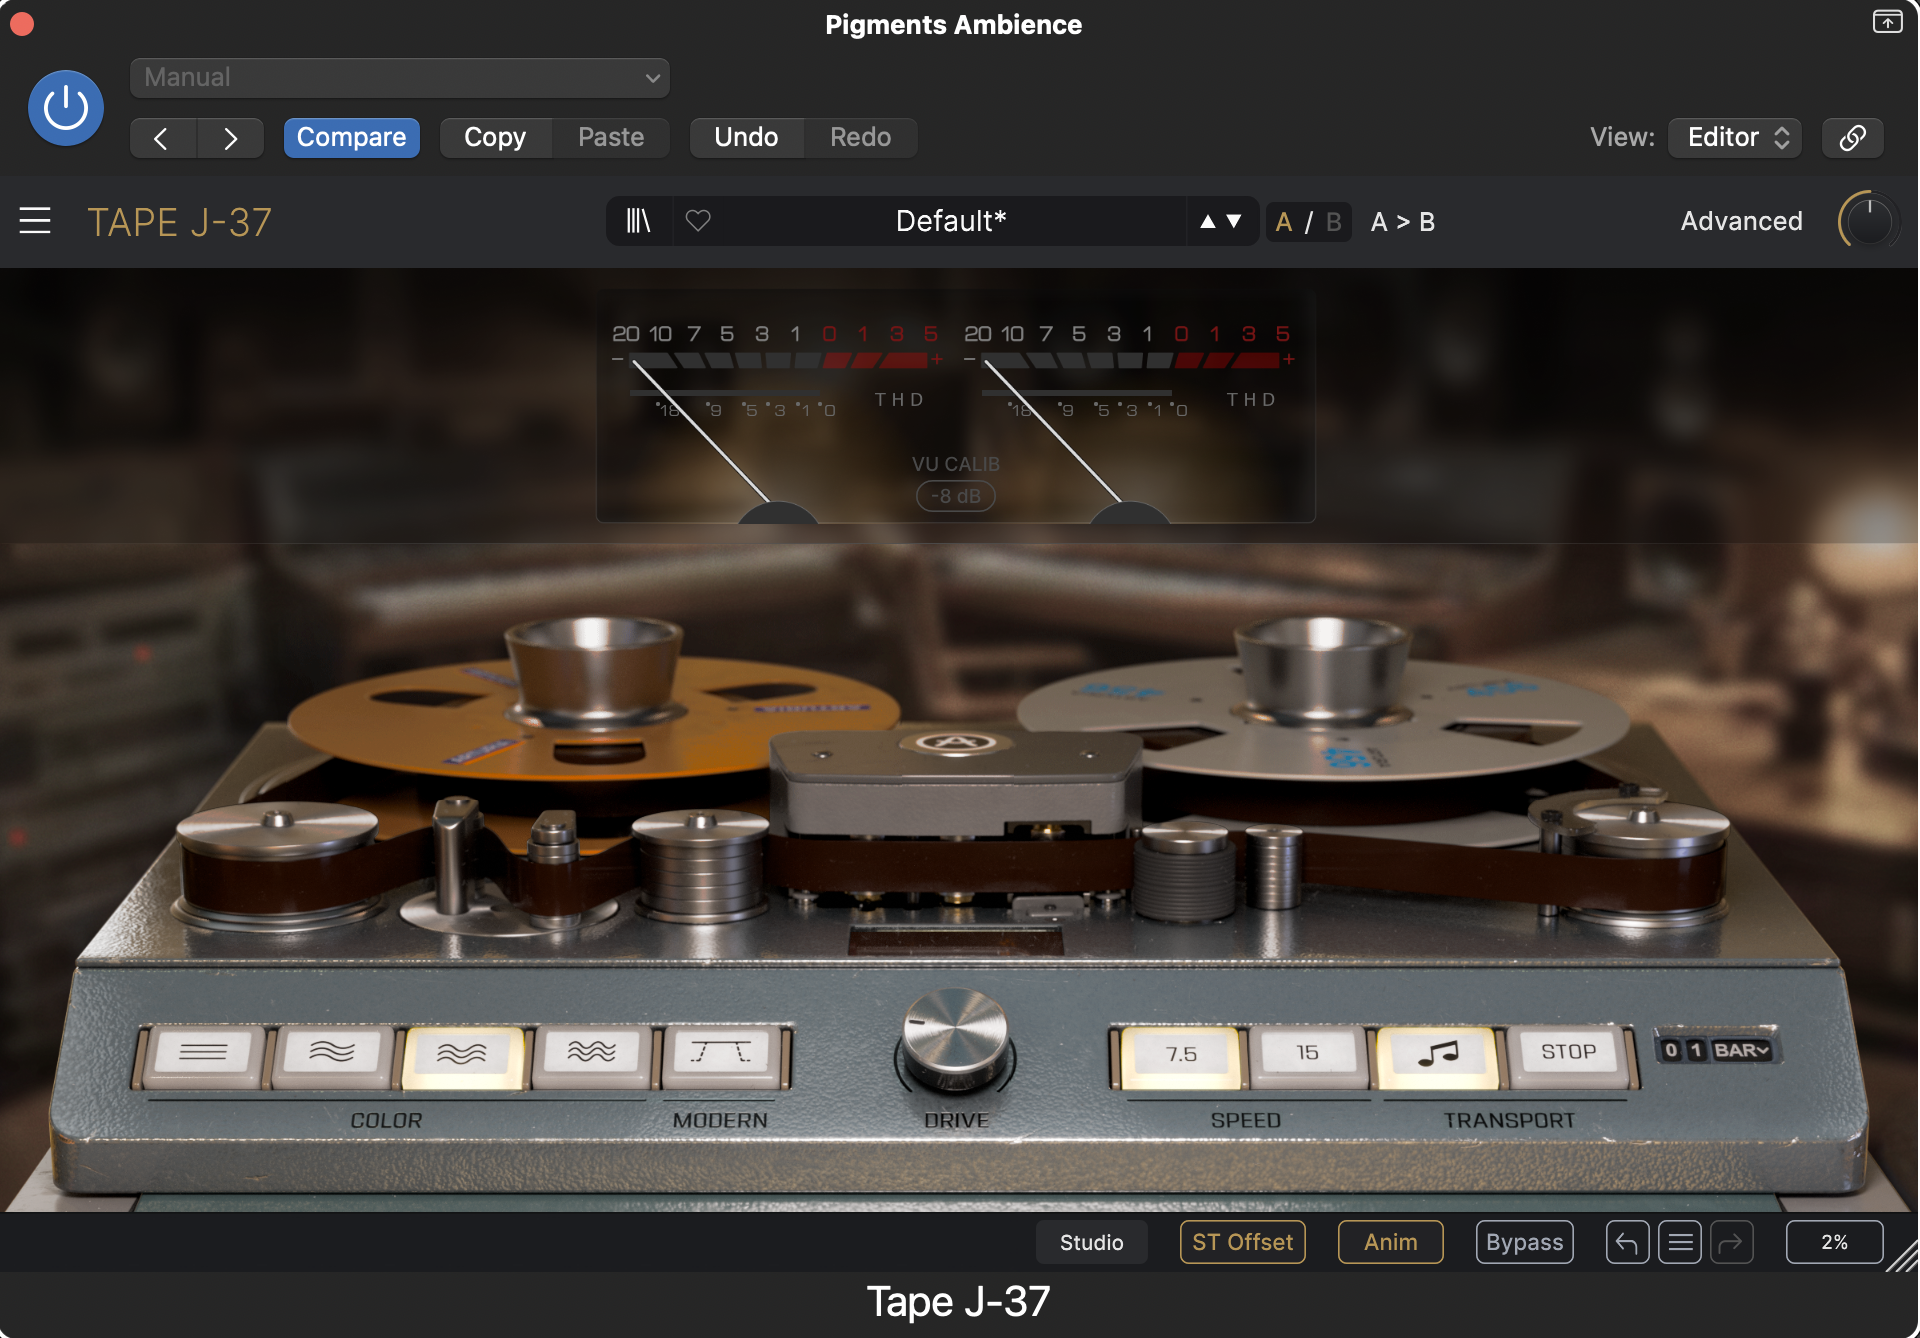Select previous preset with up triangle

tap(1208, 222)
